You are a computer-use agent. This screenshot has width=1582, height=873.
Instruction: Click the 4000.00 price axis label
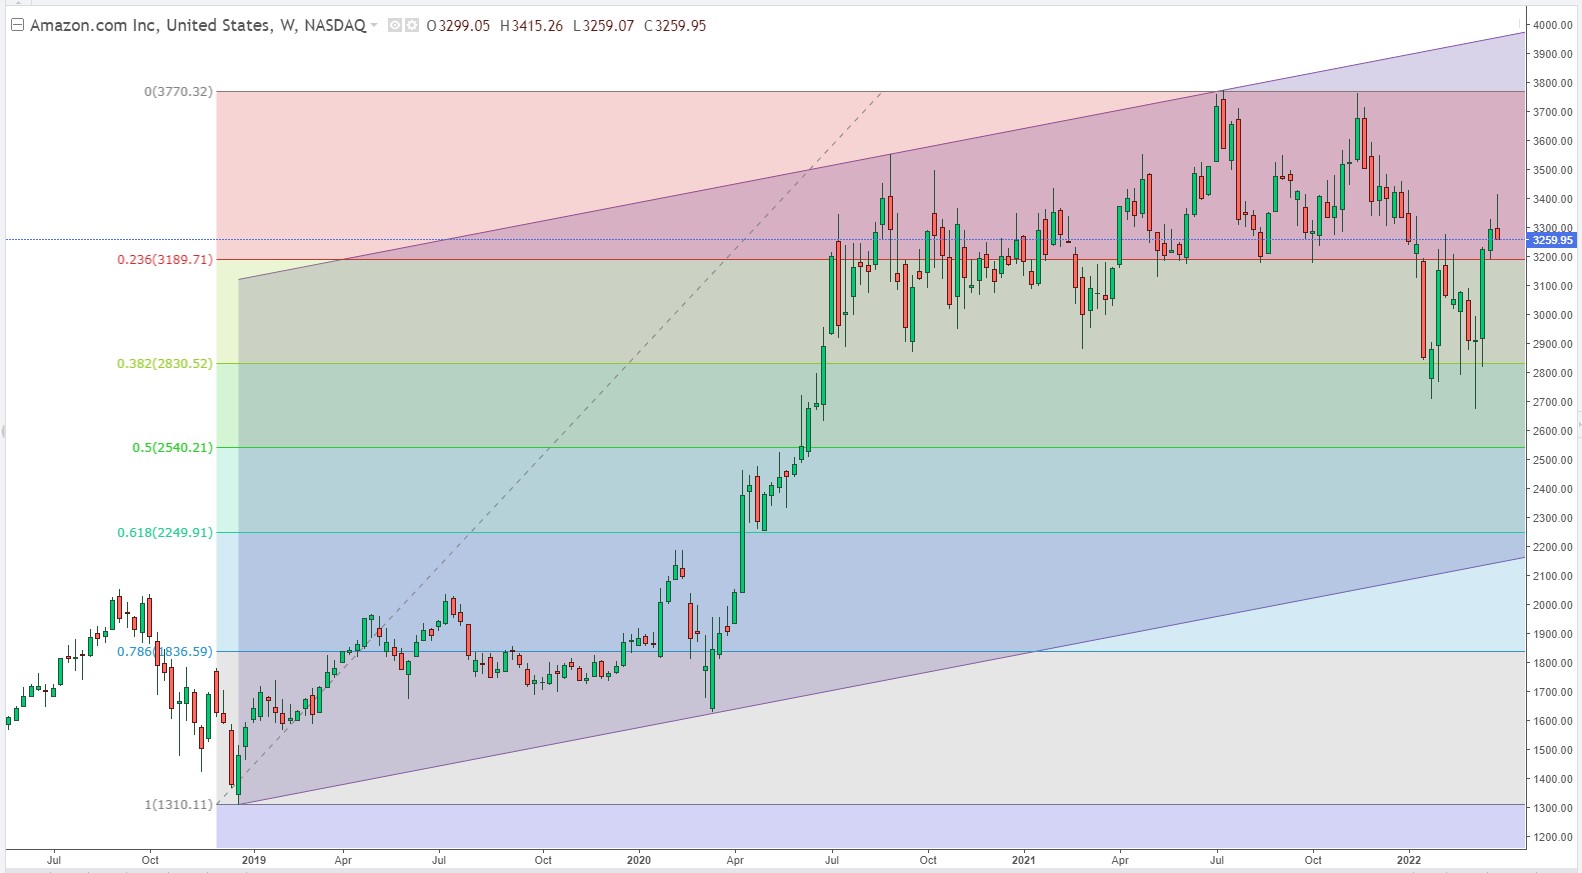click(x=1552, y=25)
